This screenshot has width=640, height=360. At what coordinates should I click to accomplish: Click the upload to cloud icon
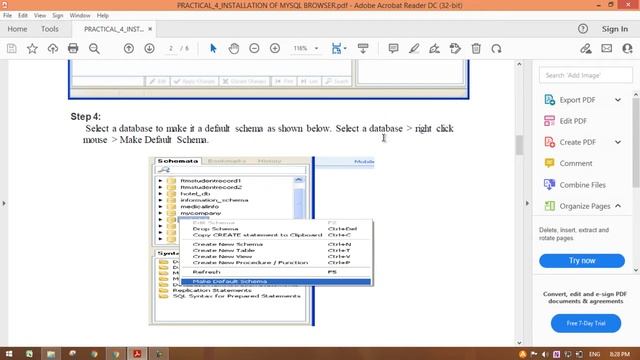(53, 49)
